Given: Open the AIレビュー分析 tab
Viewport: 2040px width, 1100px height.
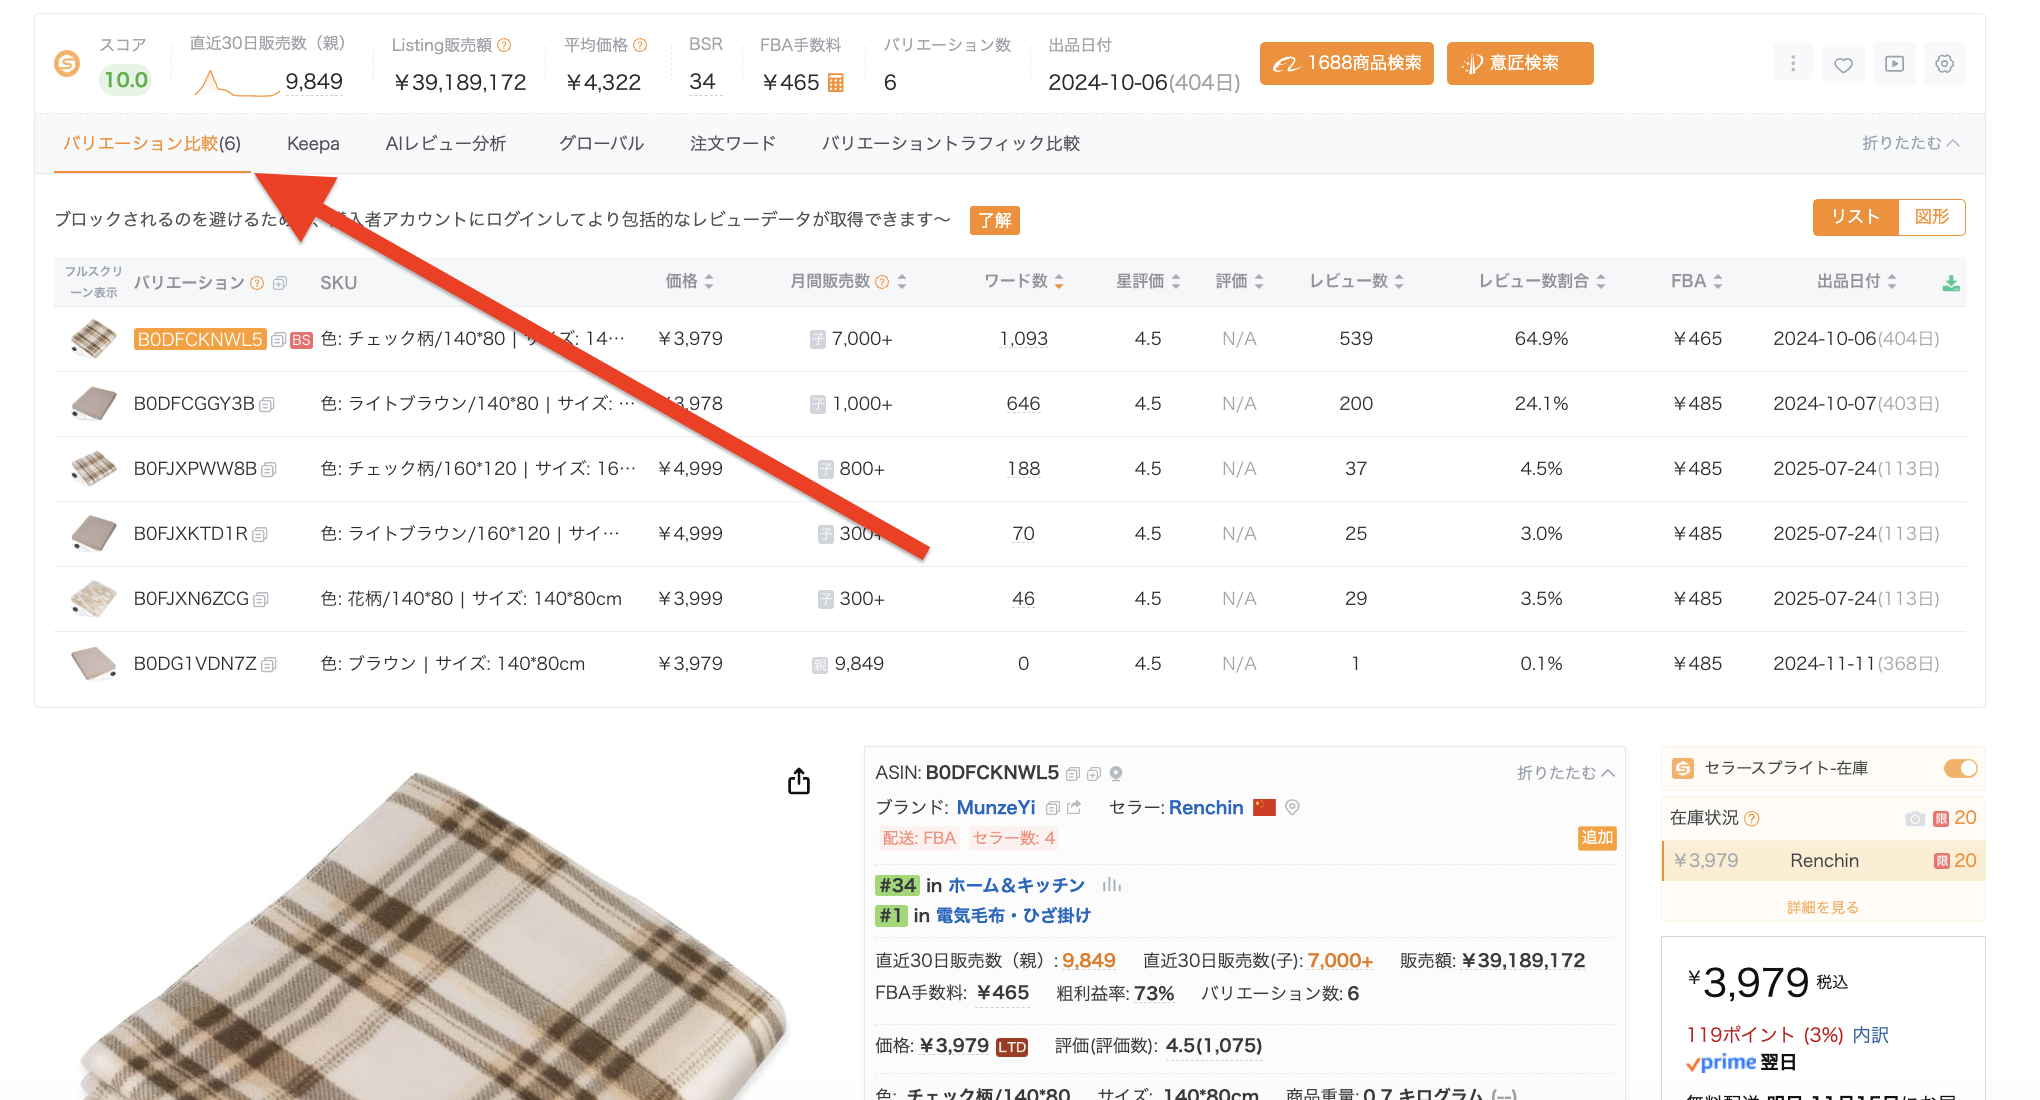Looking at the screenshot, I should (446, 143).
